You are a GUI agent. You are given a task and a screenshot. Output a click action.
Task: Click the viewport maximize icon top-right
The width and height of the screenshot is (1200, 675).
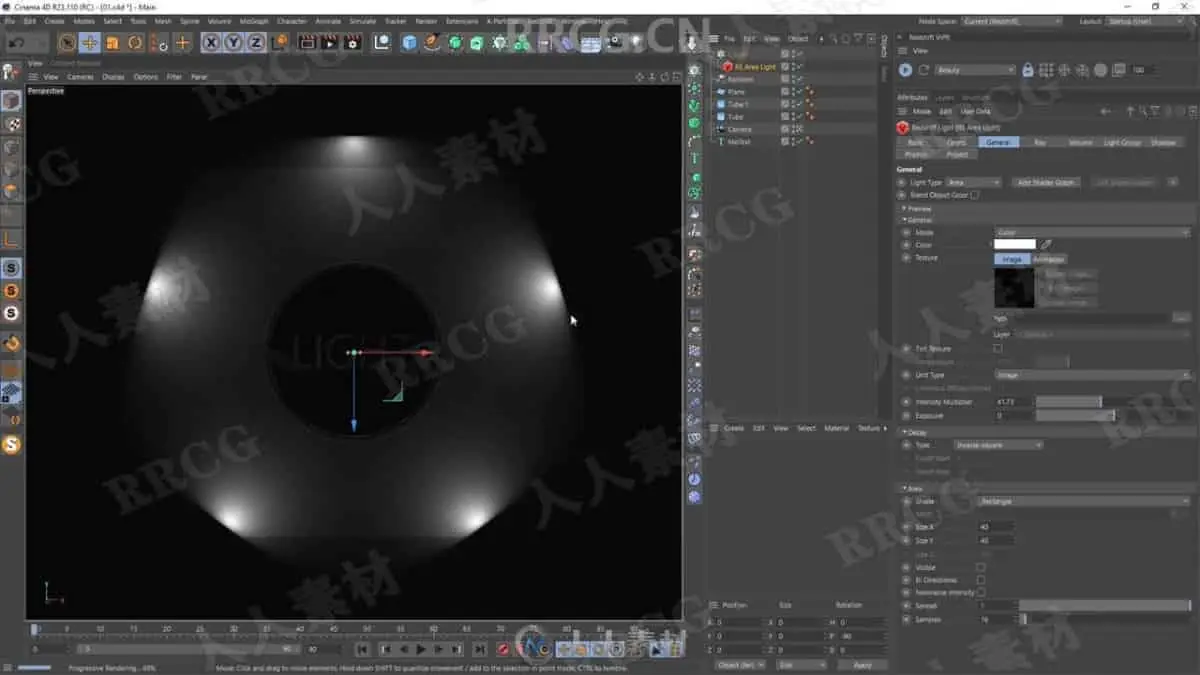pyautogui.click(x=677, y=77)
